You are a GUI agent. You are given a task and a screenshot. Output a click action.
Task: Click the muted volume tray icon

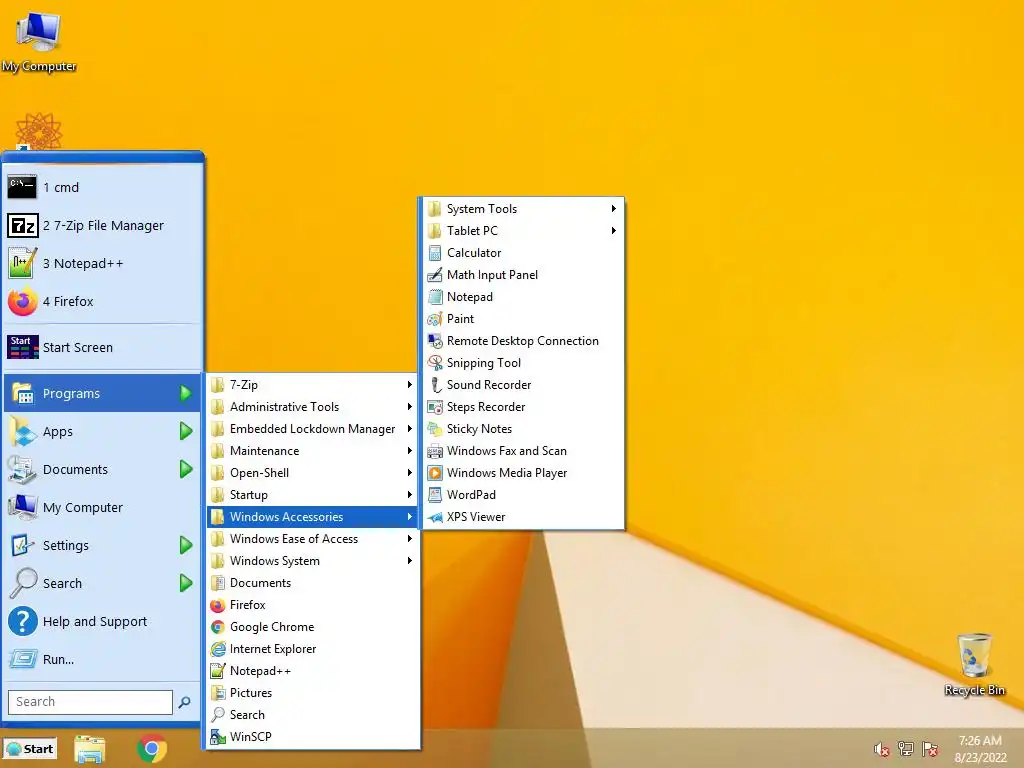(882, 749)
